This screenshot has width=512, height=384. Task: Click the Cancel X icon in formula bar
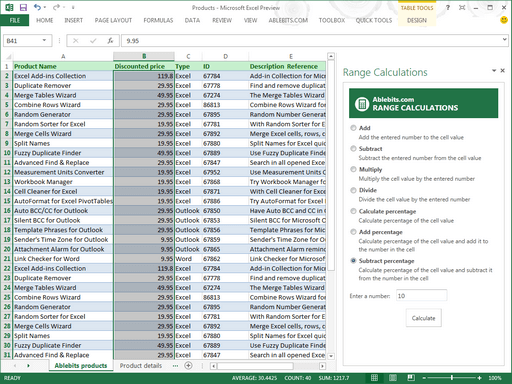pyautogui.click(x=76, y=41)
